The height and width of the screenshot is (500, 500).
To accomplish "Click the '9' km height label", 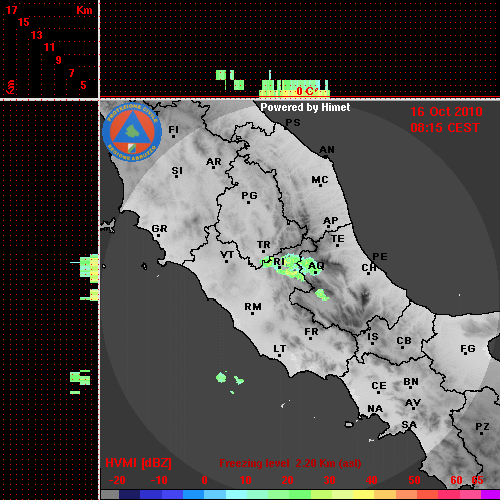I will pyautogui.click(x=59, y=60).
